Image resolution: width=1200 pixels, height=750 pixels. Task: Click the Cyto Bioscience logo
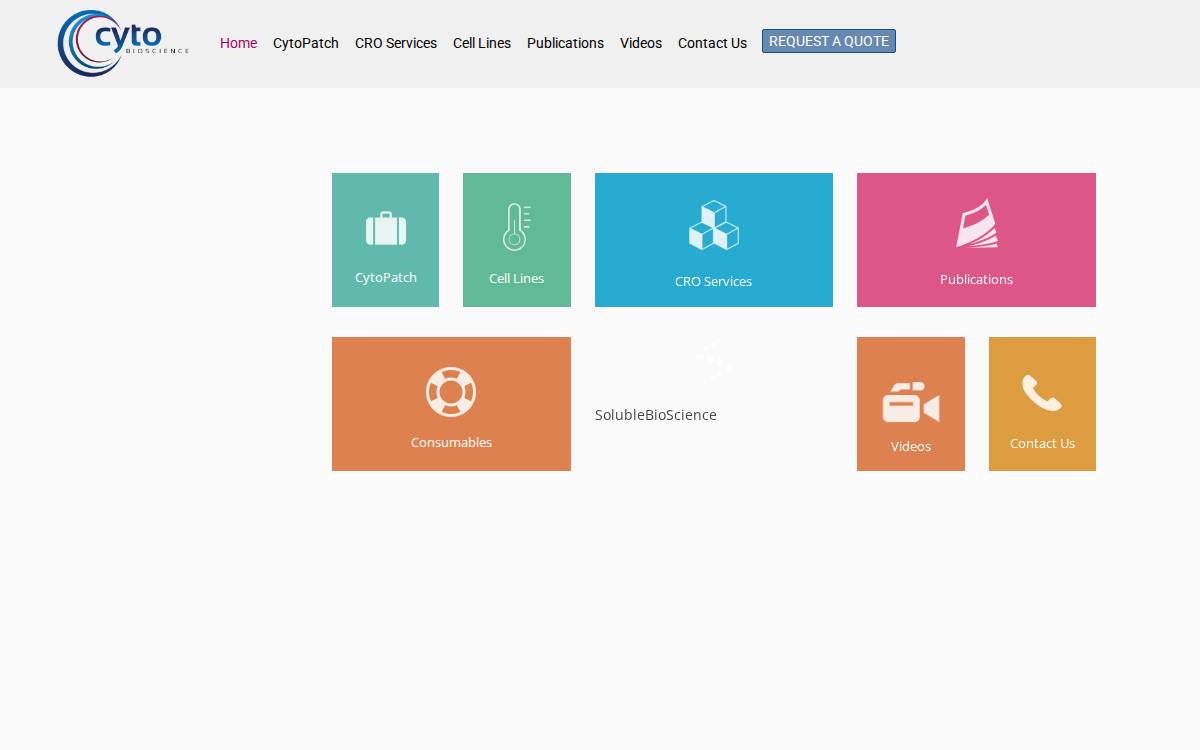point(123,43)
